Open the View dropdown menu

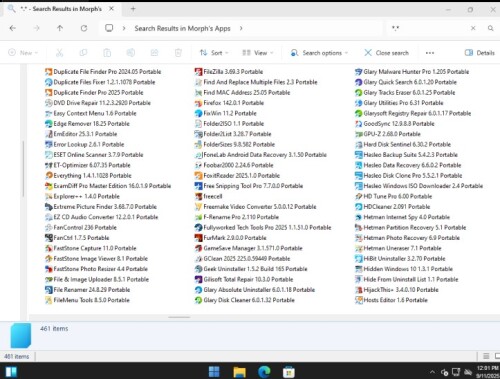258,53
